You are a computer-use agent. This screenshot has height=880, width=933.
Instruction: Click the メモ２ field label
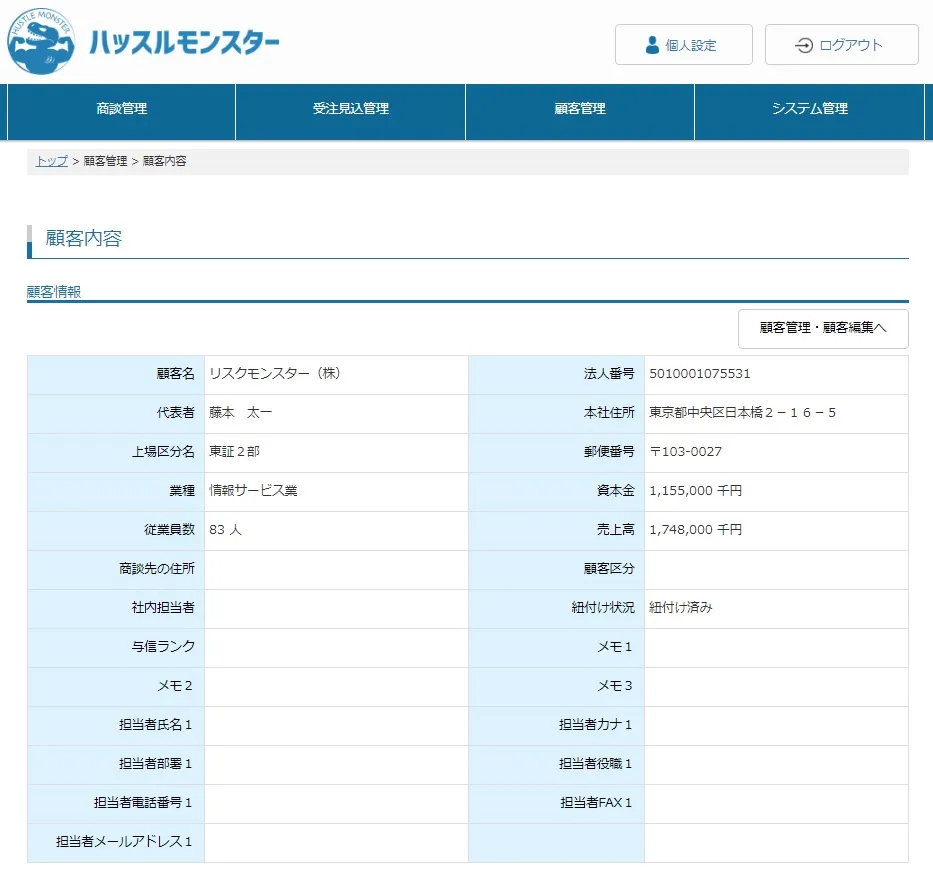175,685
